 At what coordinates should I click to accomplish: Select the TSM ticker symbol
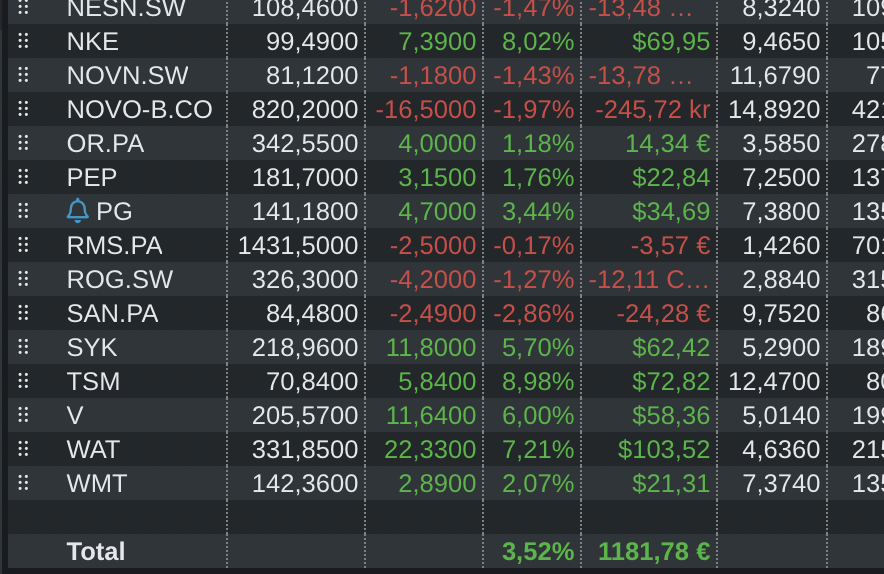[94, 382]
